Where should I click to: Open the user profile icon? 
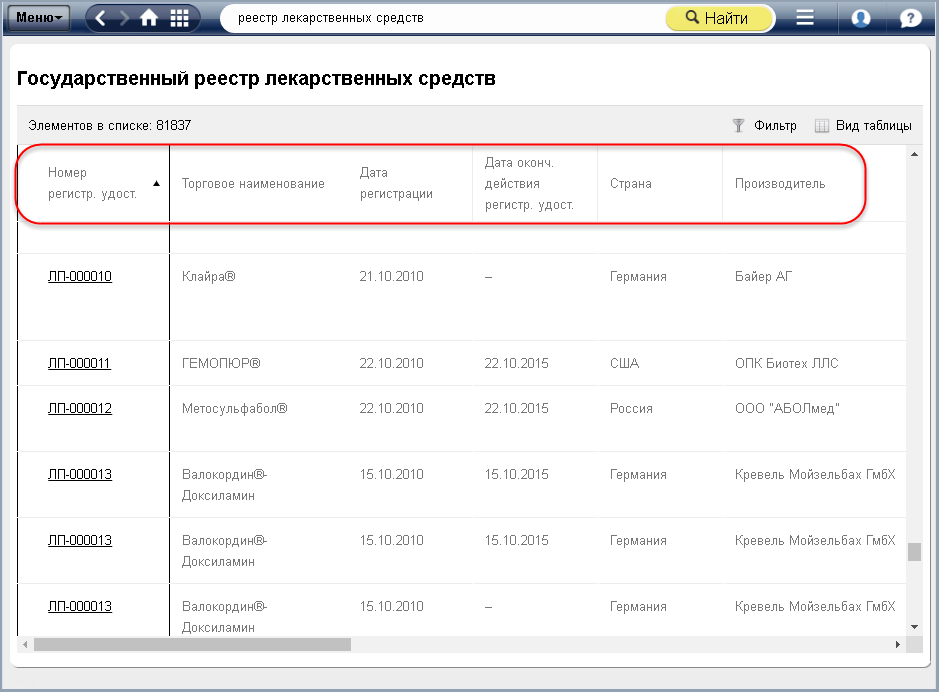pos(861,18)
